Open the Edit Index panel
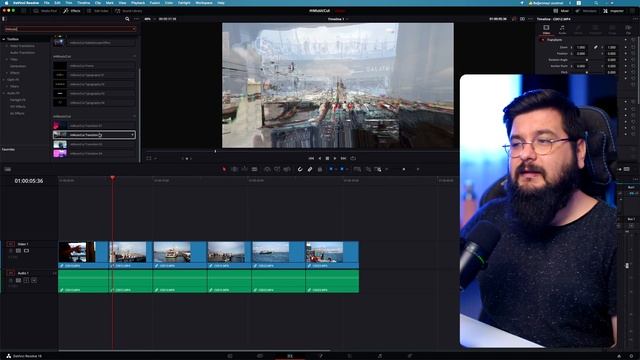The height and width of the screenshot is (360, 640). click(x=98, y=11)
